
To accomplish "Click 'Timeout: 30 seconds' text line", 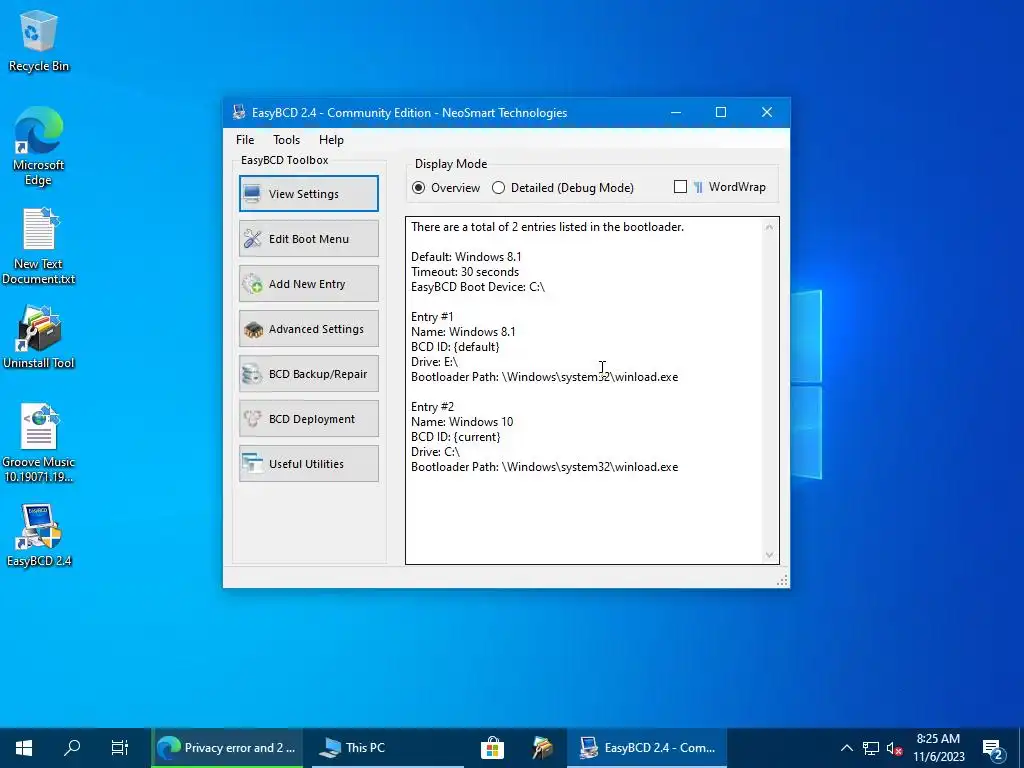I will (465, 272).
